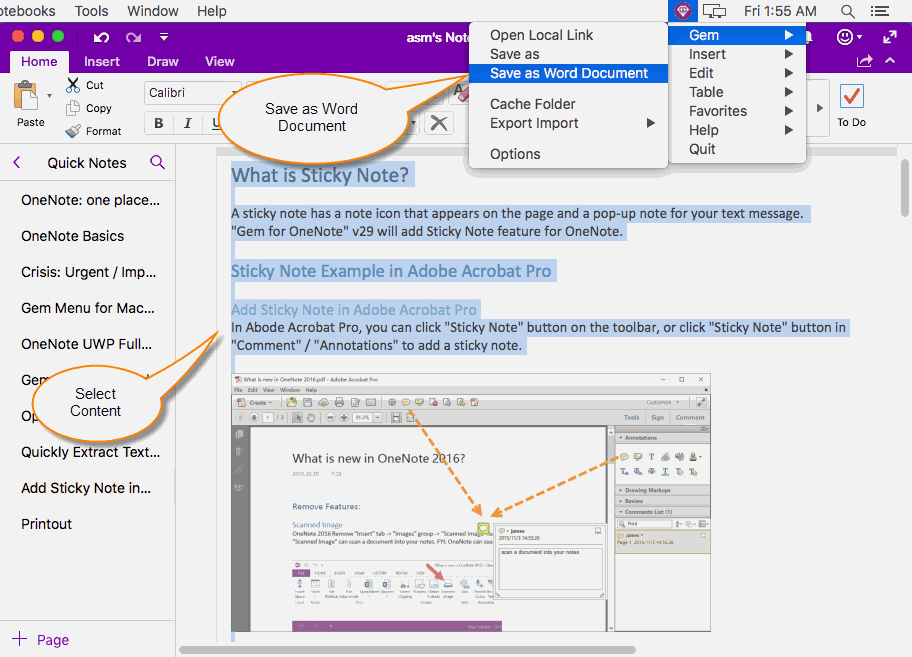
Task: Open Options in the Gem submenu
Action: 568,154
